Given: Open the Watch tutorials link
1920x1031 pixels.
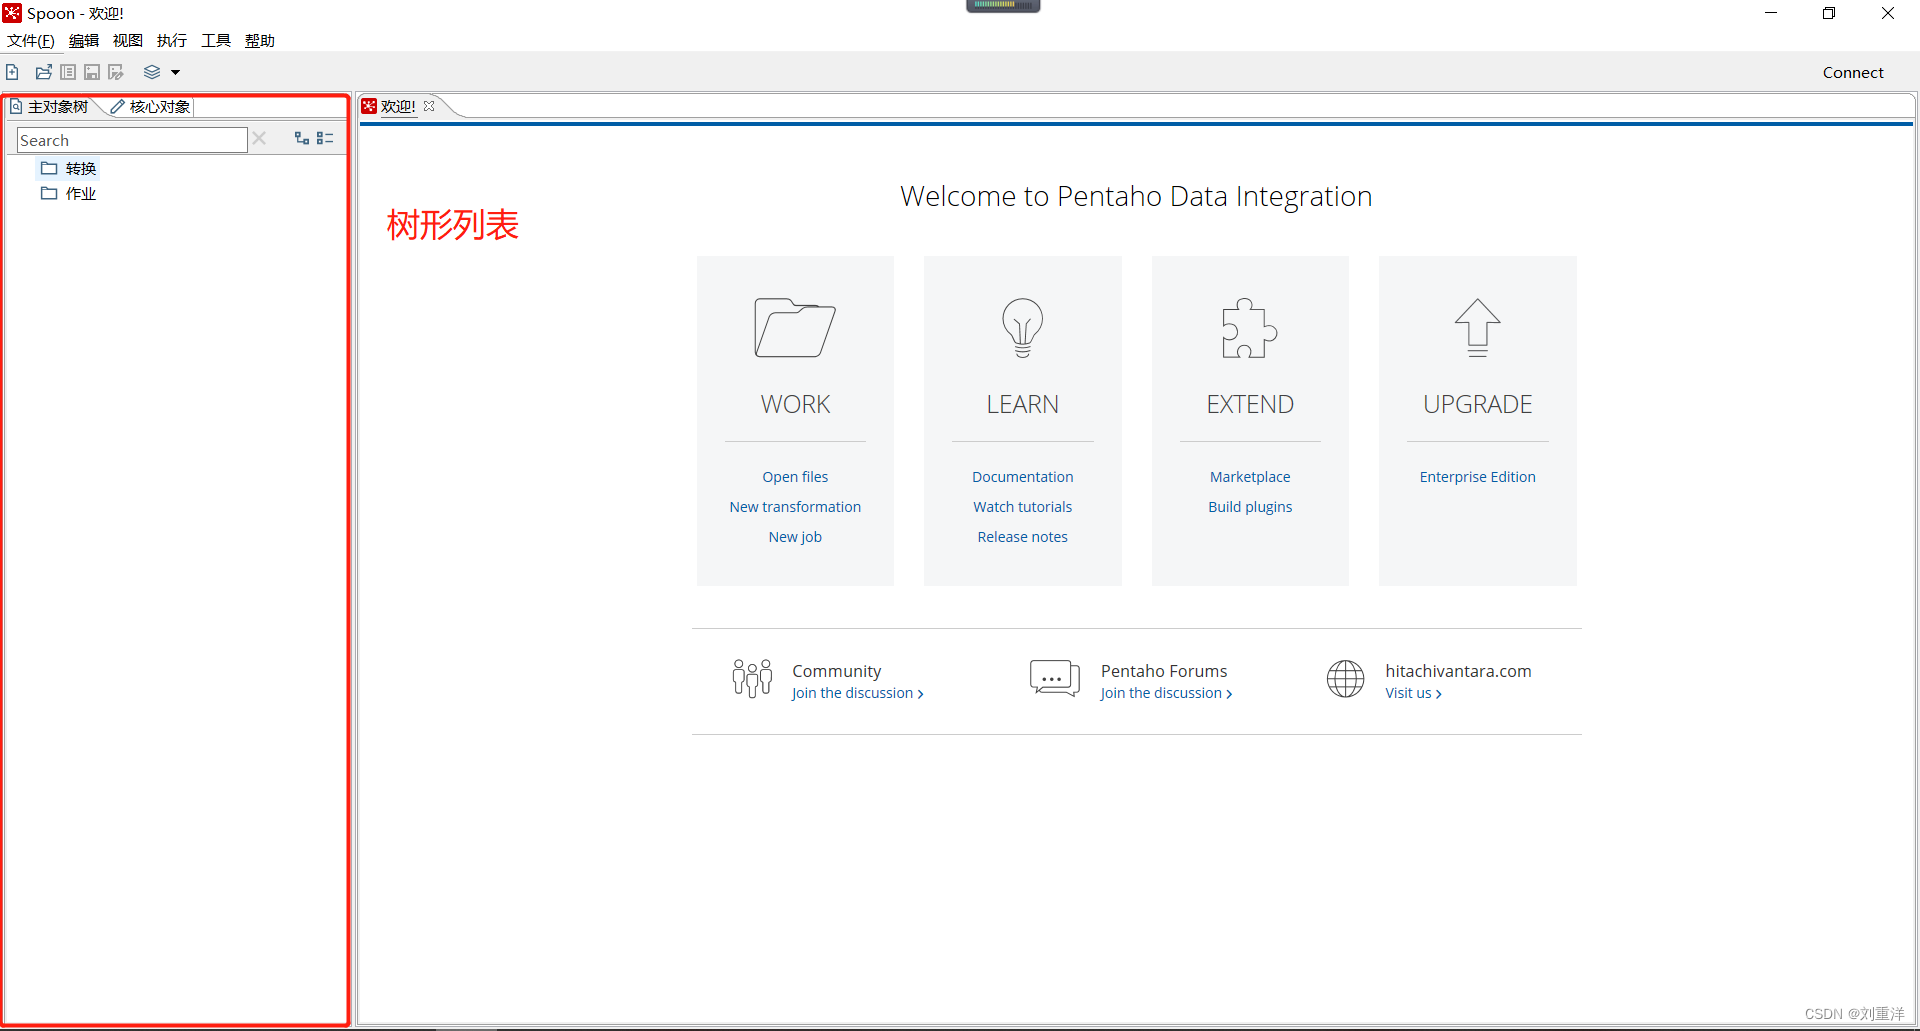Looking at the screenshot, I should point(1022,507).
